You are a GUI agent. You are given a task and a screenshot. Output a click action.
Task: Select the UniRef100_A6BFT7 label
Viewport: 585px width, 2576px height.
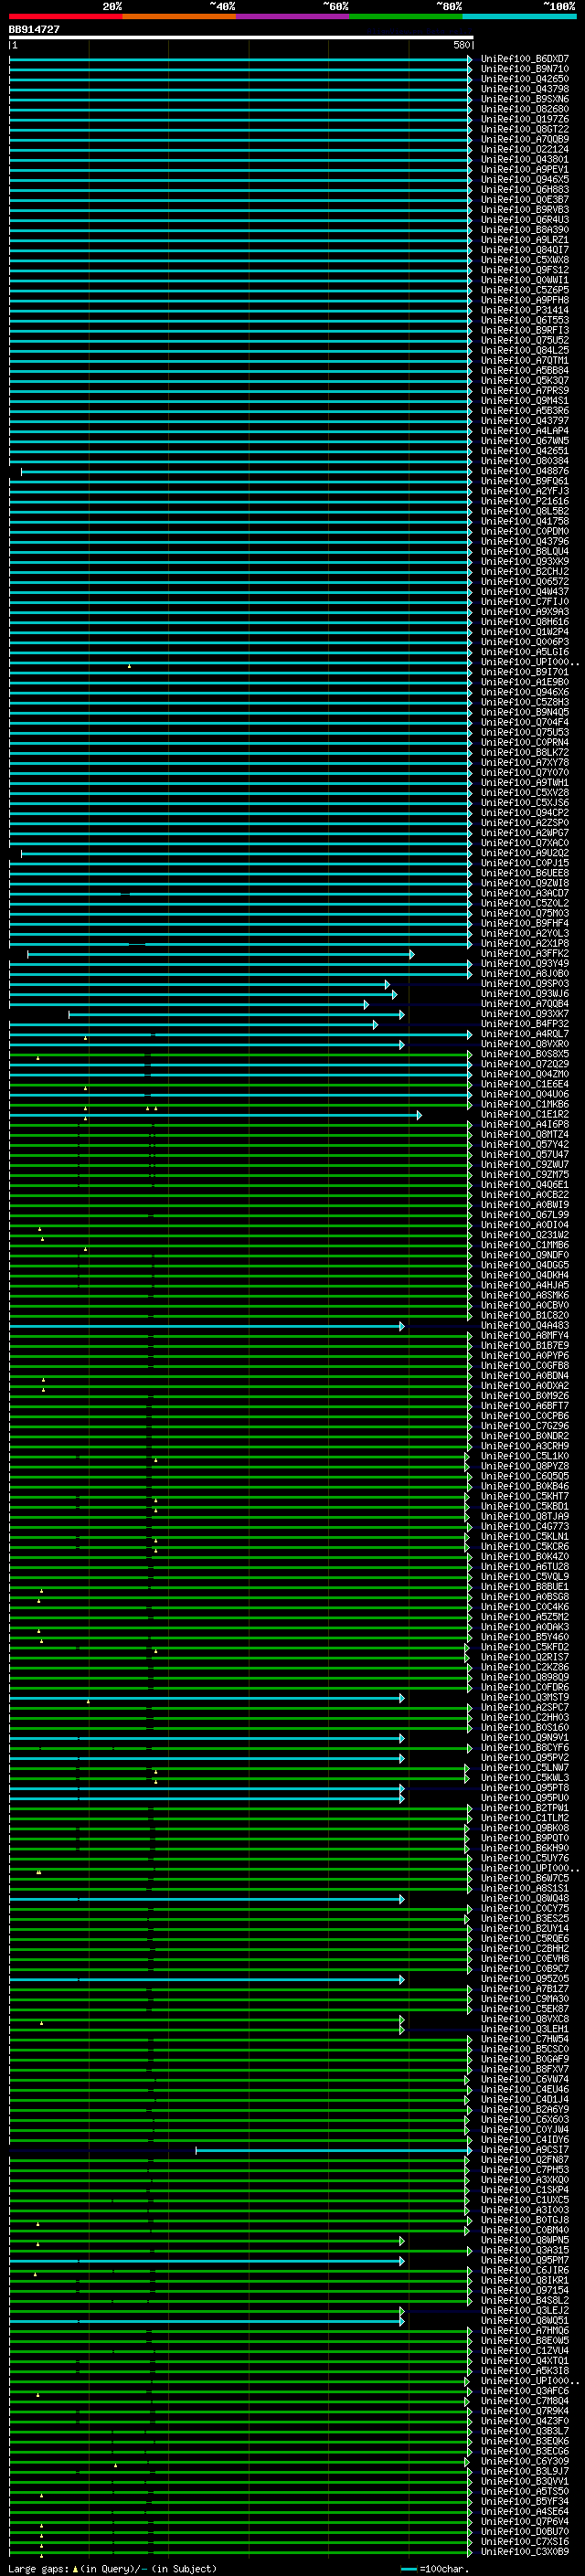pyautogui.click(x=525, y=1406)
